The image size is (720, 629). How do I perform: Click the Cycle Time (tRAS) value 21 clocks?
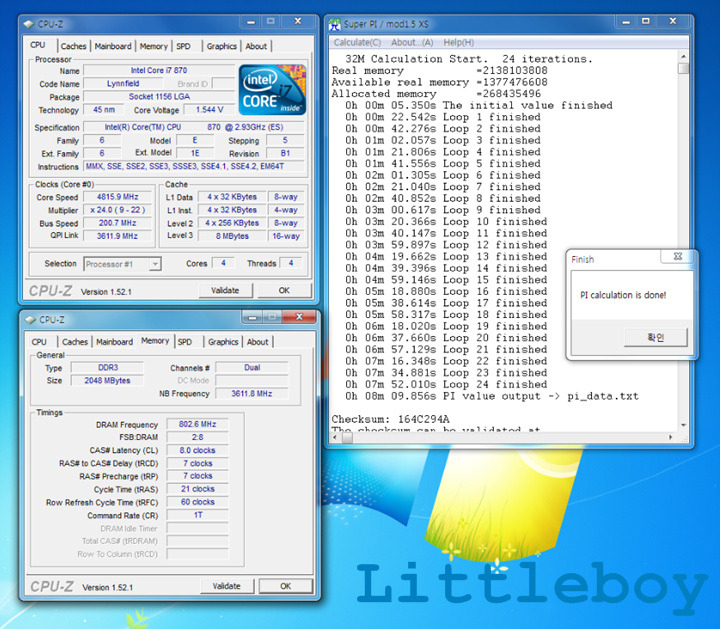tap(197, 489)
